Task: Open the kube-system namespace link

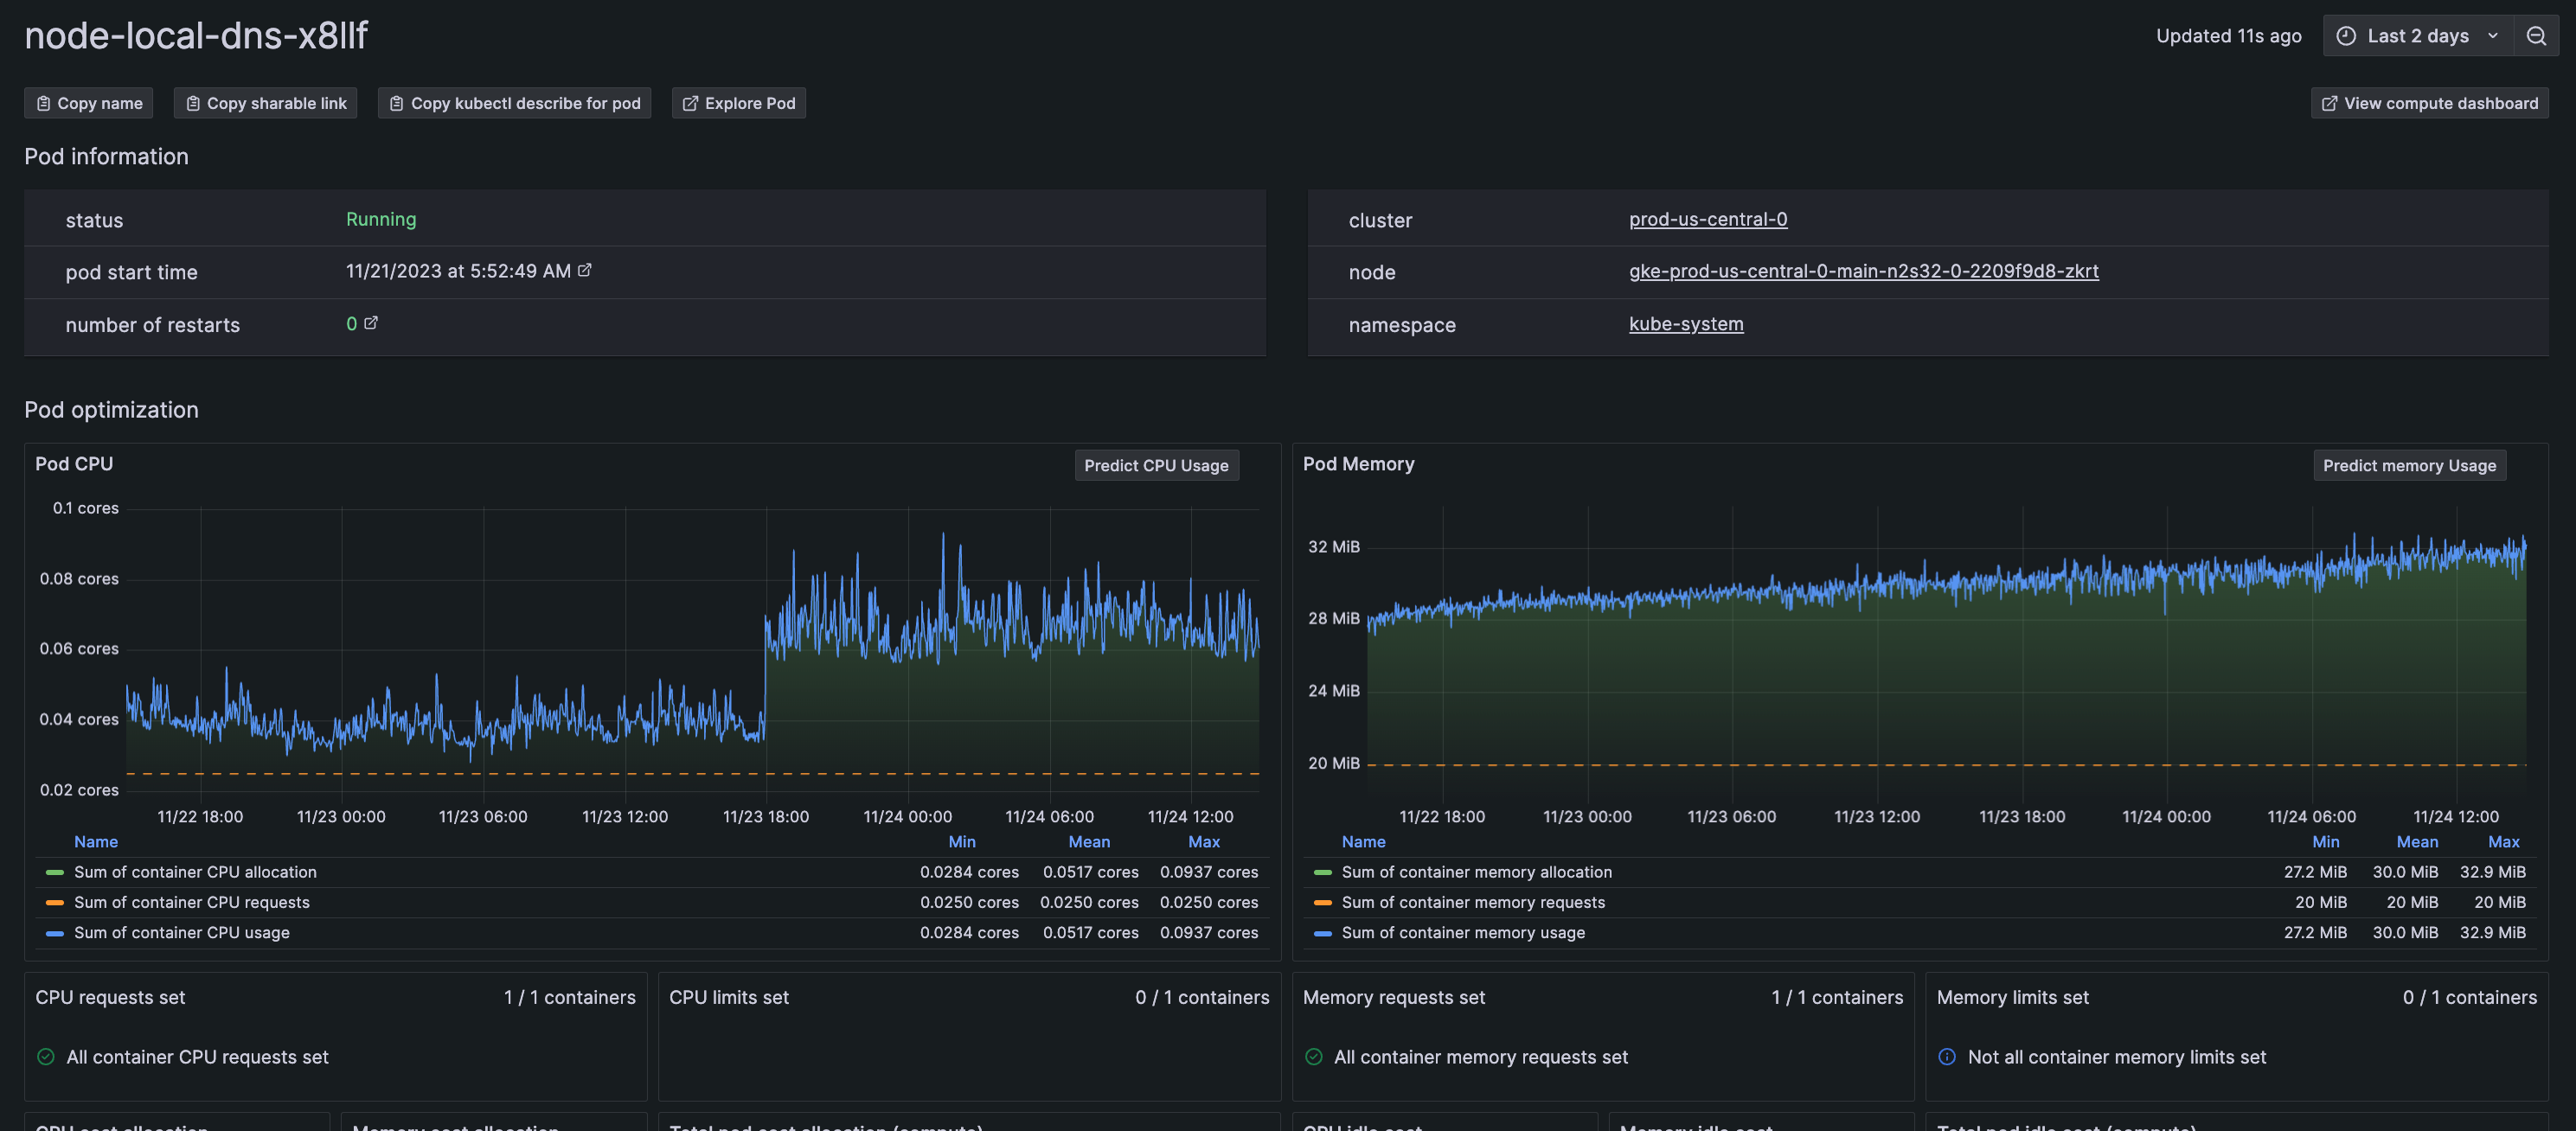Action: (1685, 323)
